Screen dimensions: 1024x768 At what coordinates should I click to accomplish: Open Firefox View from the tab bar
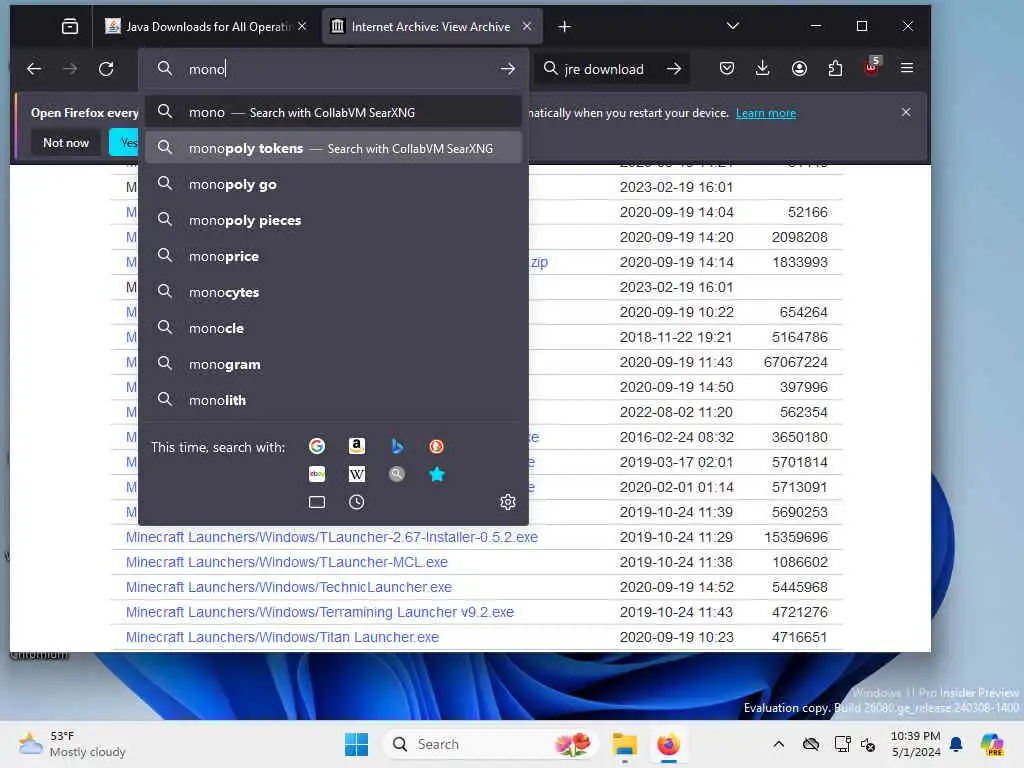pyautogui.click(x=70, y=26)
